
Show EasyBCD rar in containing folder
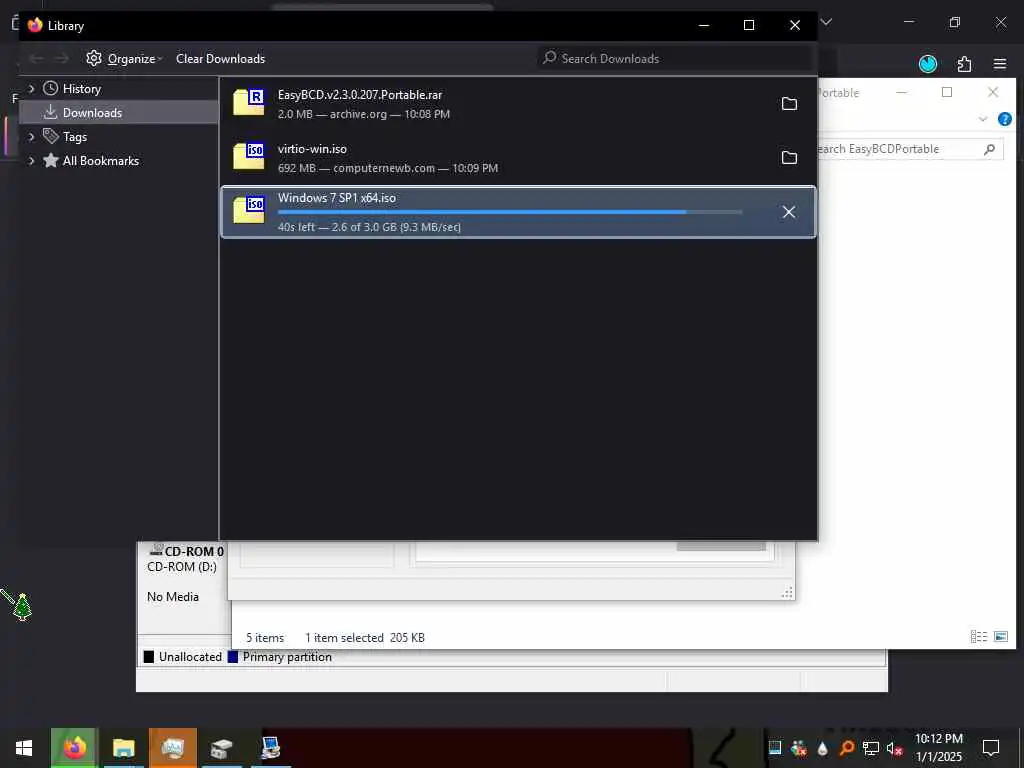pyautogui.click(x=789, y=104)
